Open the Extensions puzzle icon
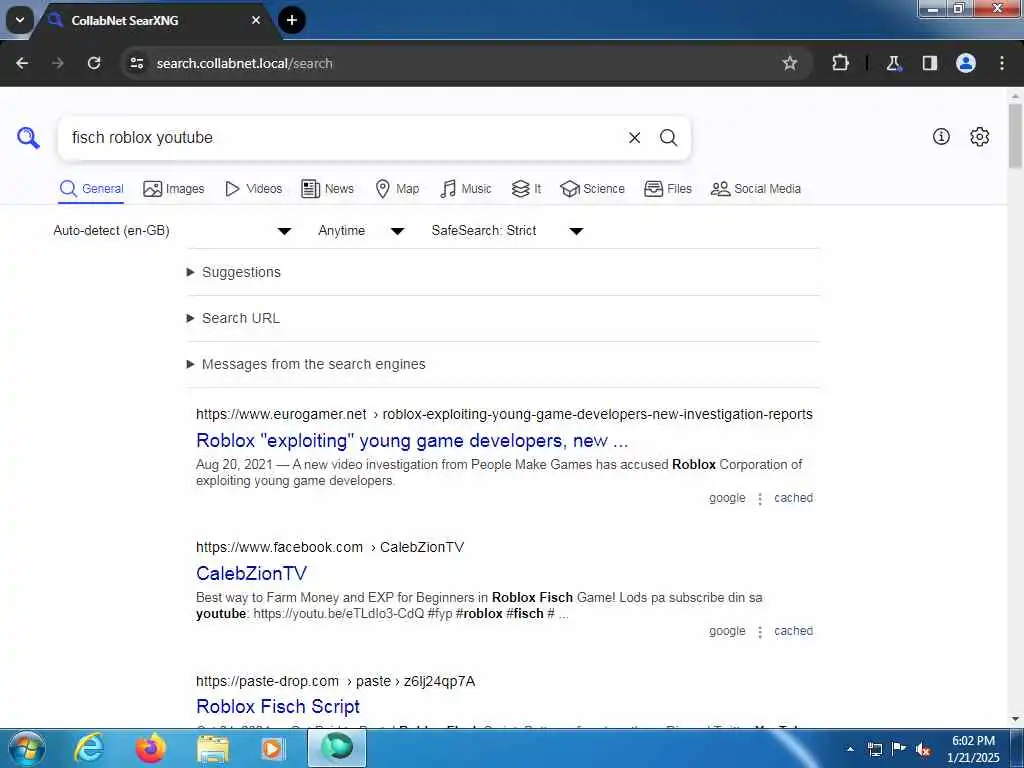The height and width of the screenshot is (768, 1024). click(840, 63)
